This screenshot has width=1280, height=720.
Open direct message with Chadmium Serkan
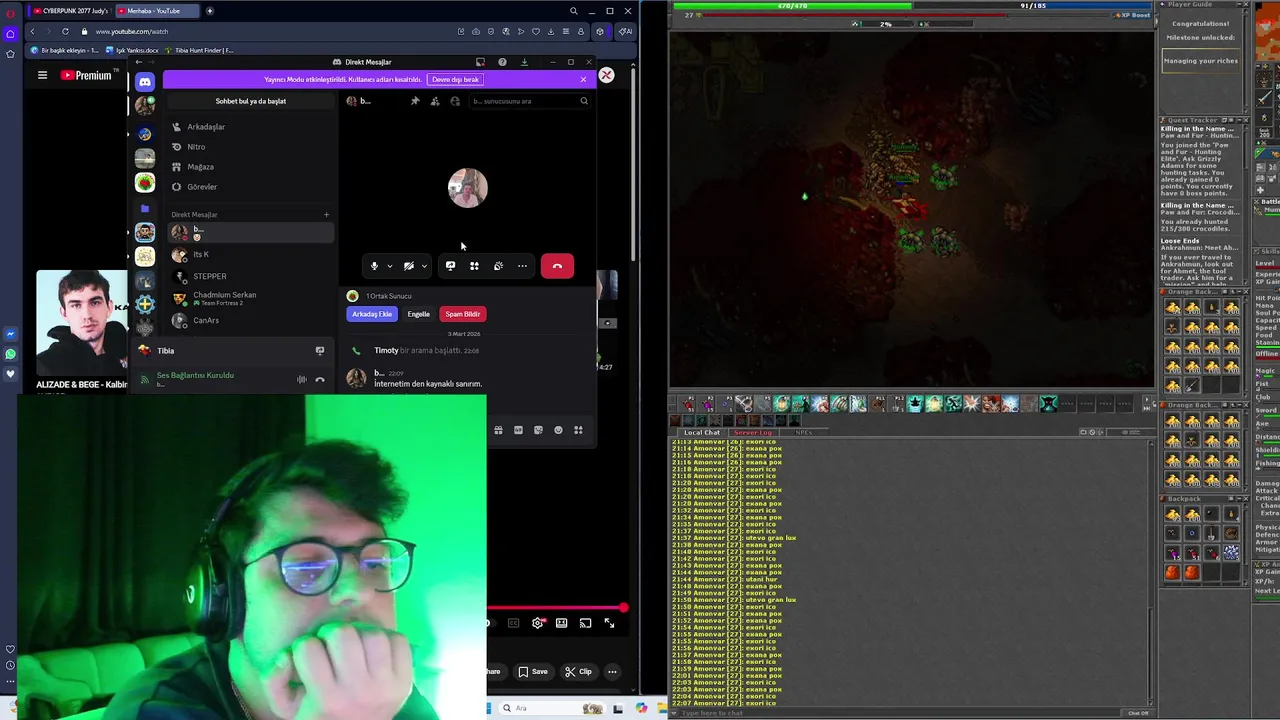coord(250,298)
